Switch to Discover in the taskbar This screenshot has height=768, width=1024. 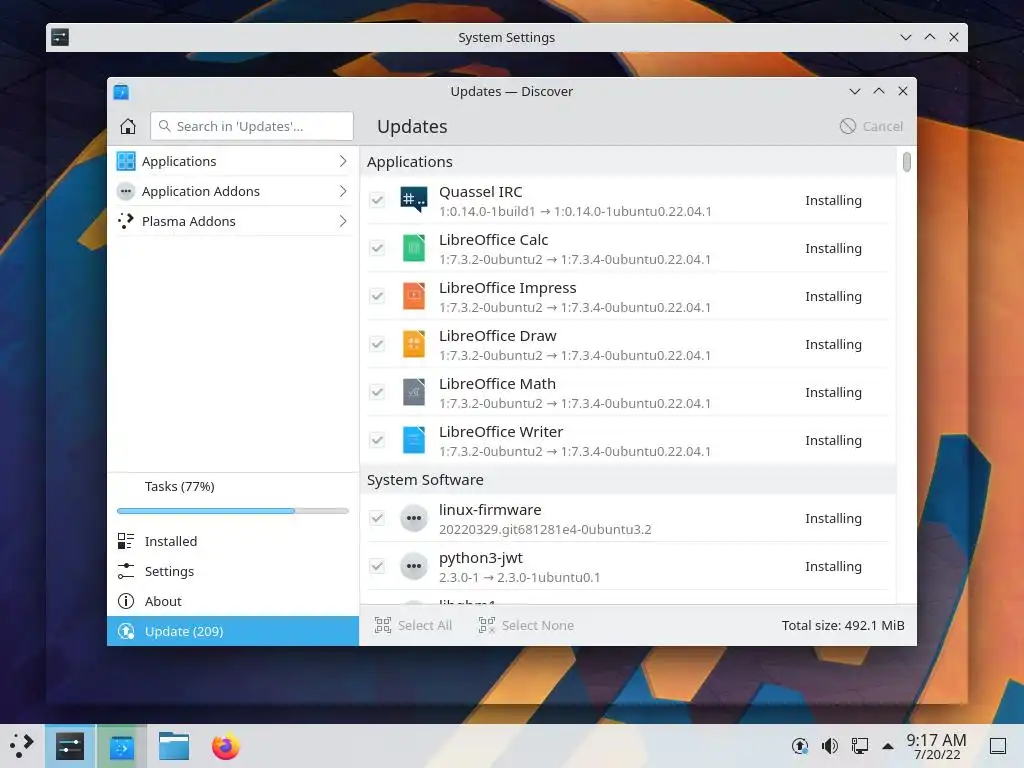[121, 746]
